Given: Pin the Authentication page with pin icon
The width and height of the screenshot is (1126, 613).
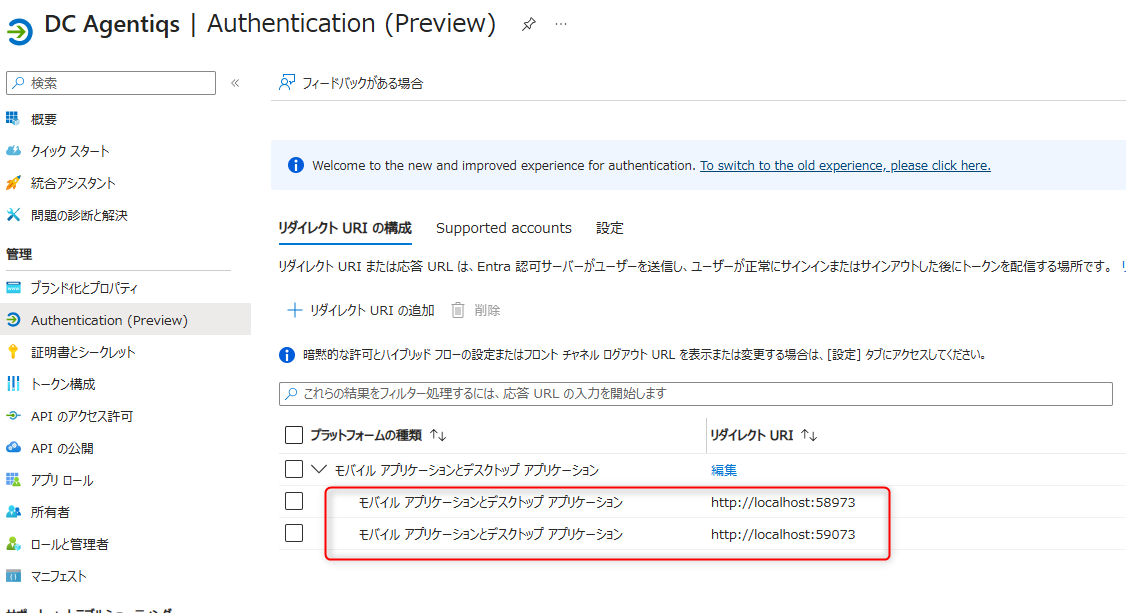Looking at the screenshot, I should [x=529, y=24].
